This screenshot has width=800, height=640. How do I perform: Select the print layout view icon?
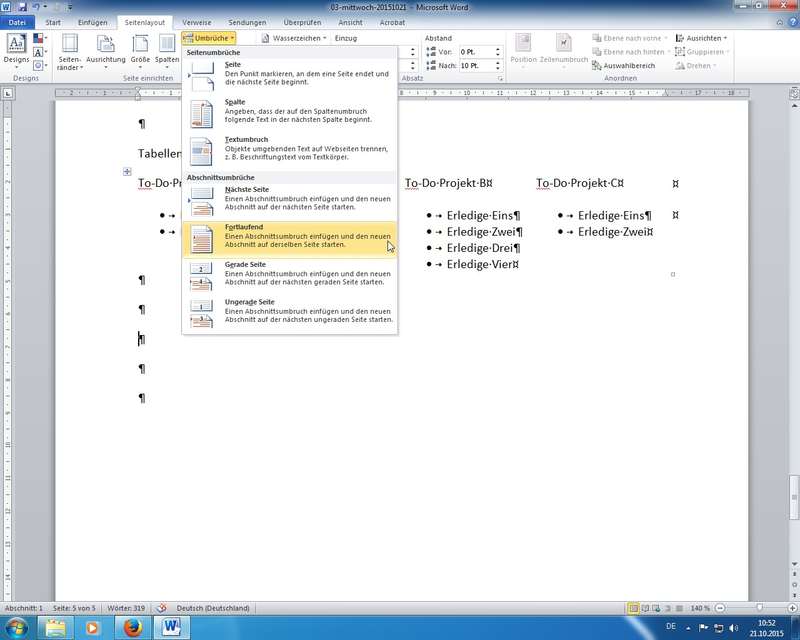click(633, 608)
